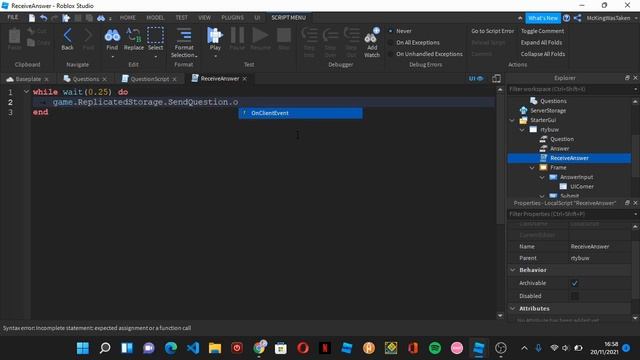
Task: Close the ReceiveAnswer script tab
Action: coord(244,79)
